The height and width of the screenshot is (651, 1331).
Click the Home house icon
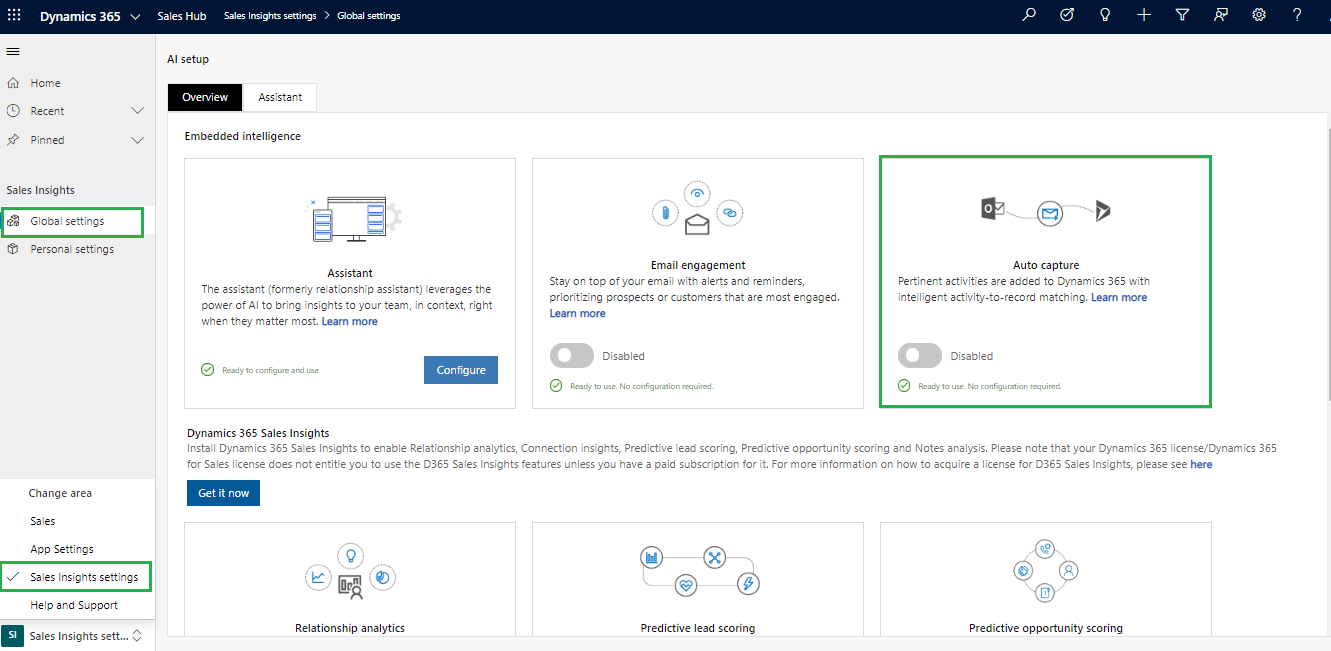[13, 83]
